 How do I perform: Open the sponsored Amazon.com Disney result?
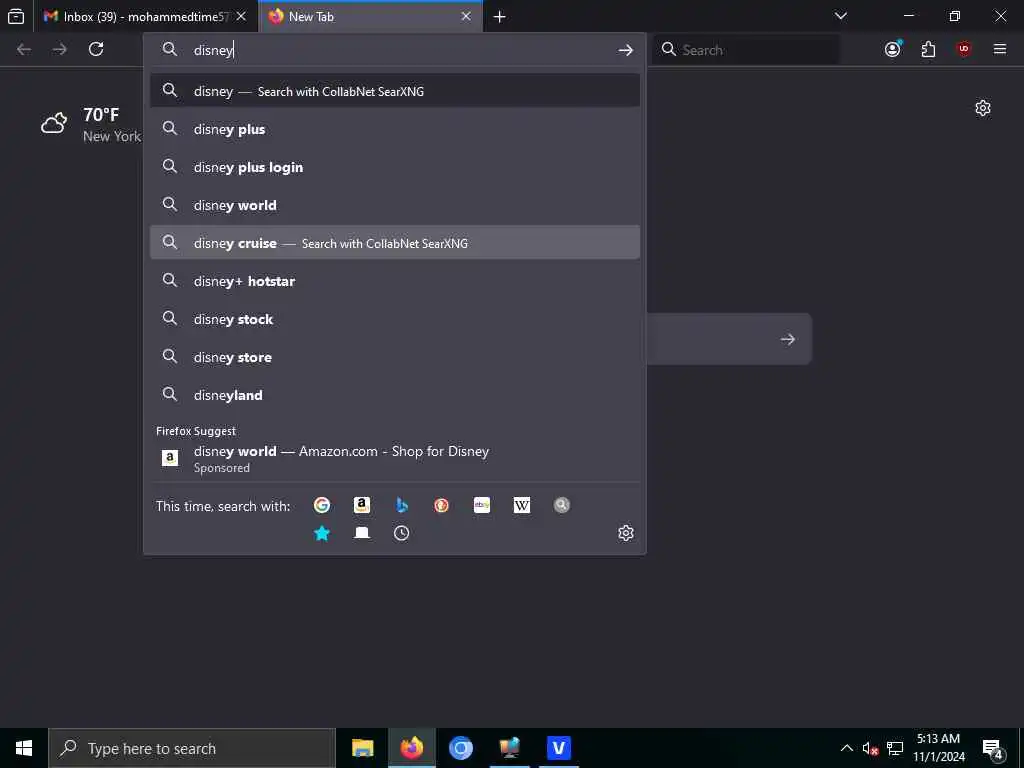[394, 458]
